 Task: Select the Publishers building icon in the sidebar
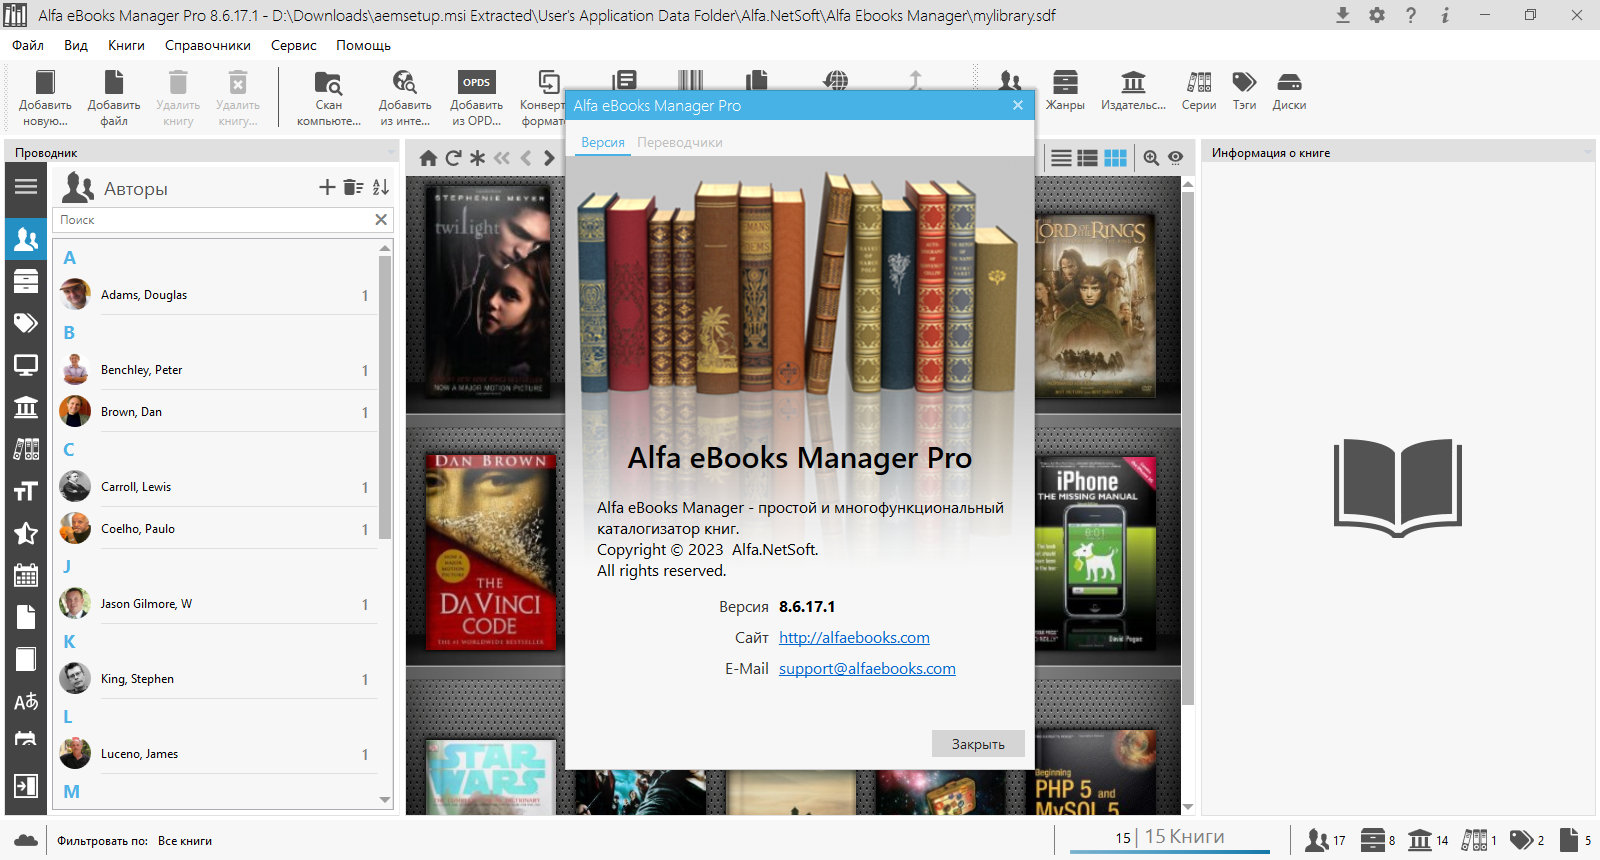click(x=26, y=407)
